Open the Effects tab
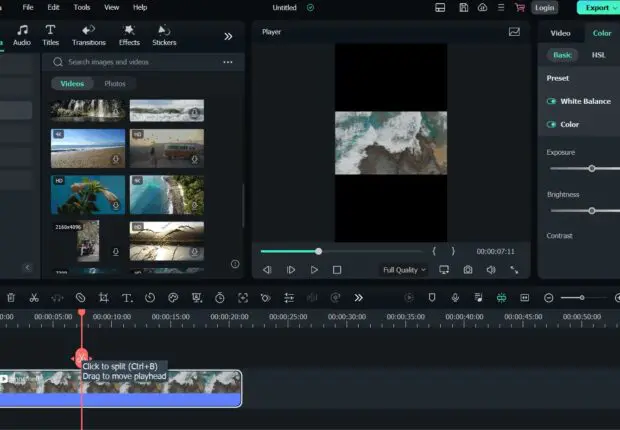 [x=129, y=35]
